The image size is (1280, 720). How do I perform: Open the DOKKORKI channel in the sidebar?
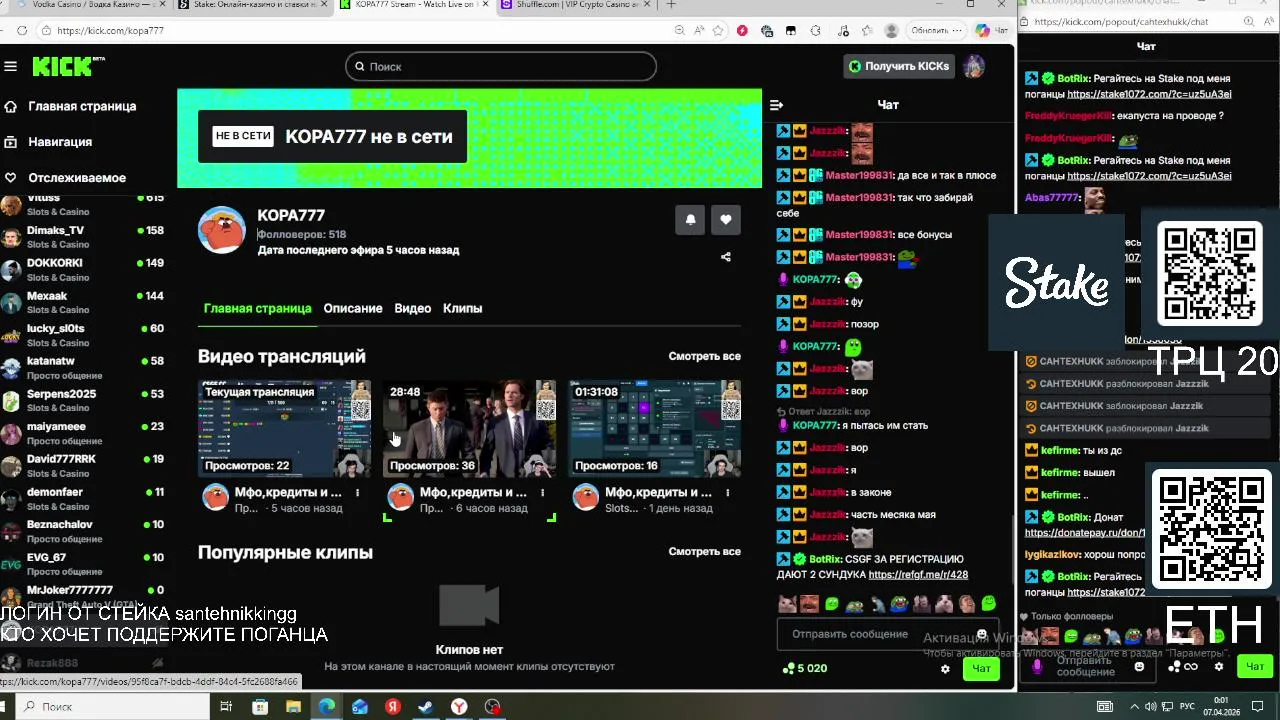(x=84, y=269)
